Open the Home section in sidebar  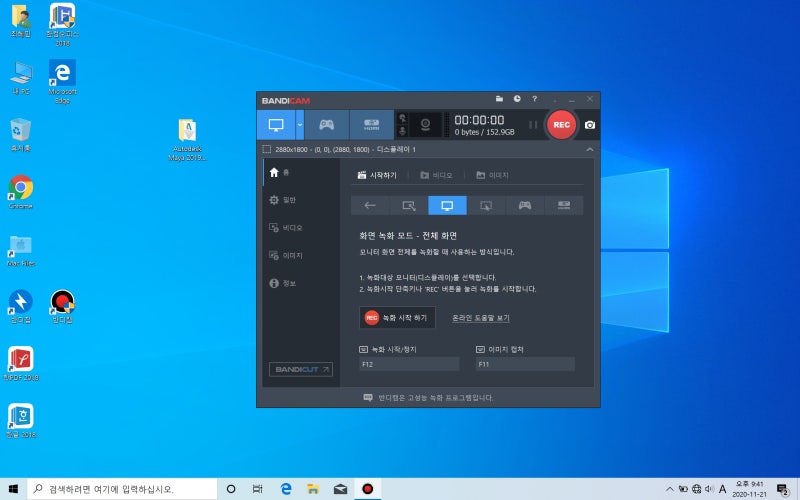click(301, 172)
